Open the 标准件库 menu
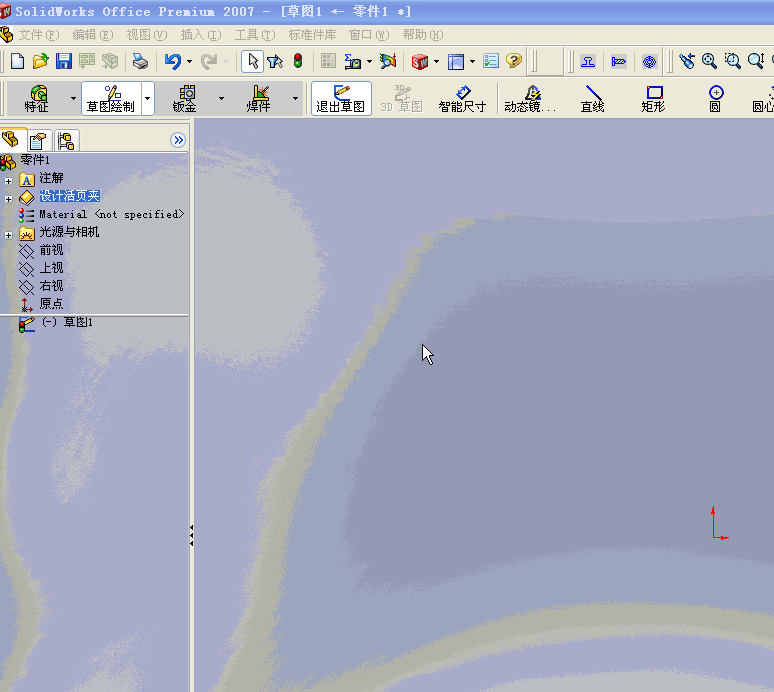 (x=312, y=35)
